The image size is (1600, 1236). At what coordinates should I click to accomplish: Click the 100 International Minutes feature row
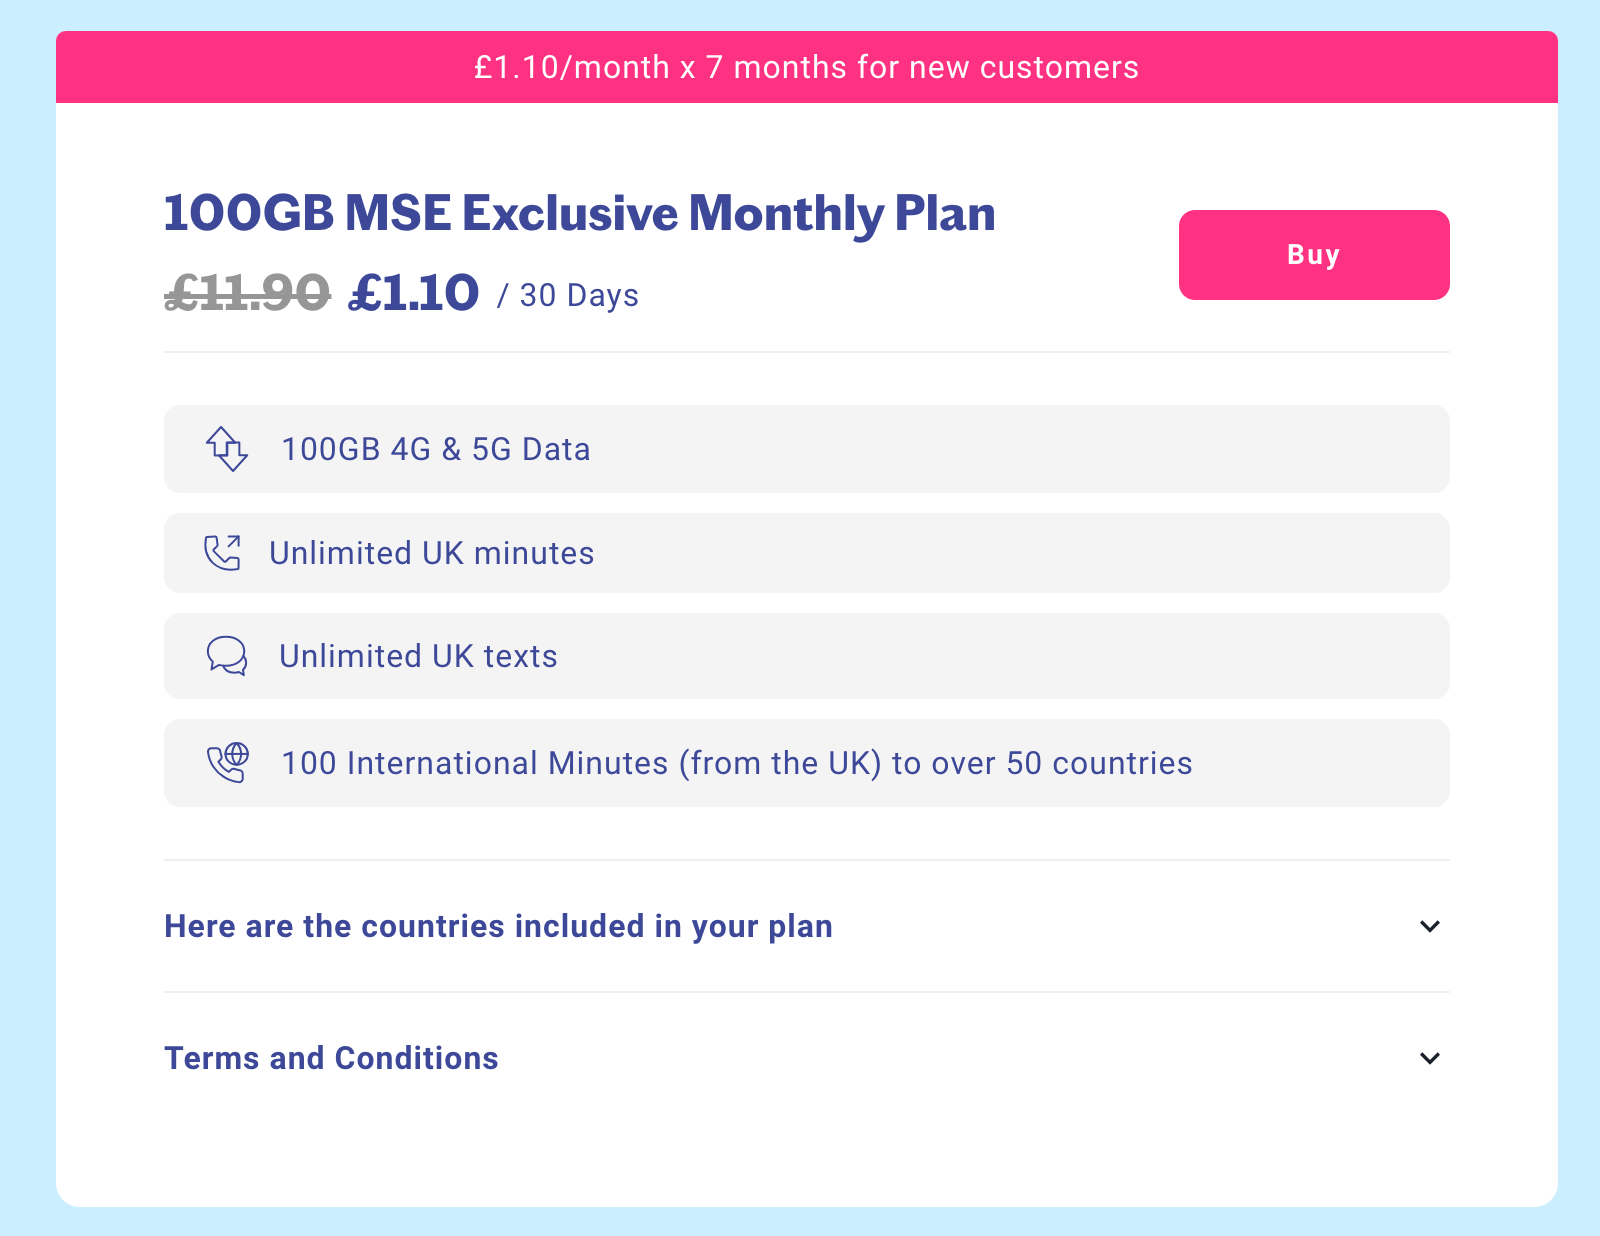[x=806, y=763]
